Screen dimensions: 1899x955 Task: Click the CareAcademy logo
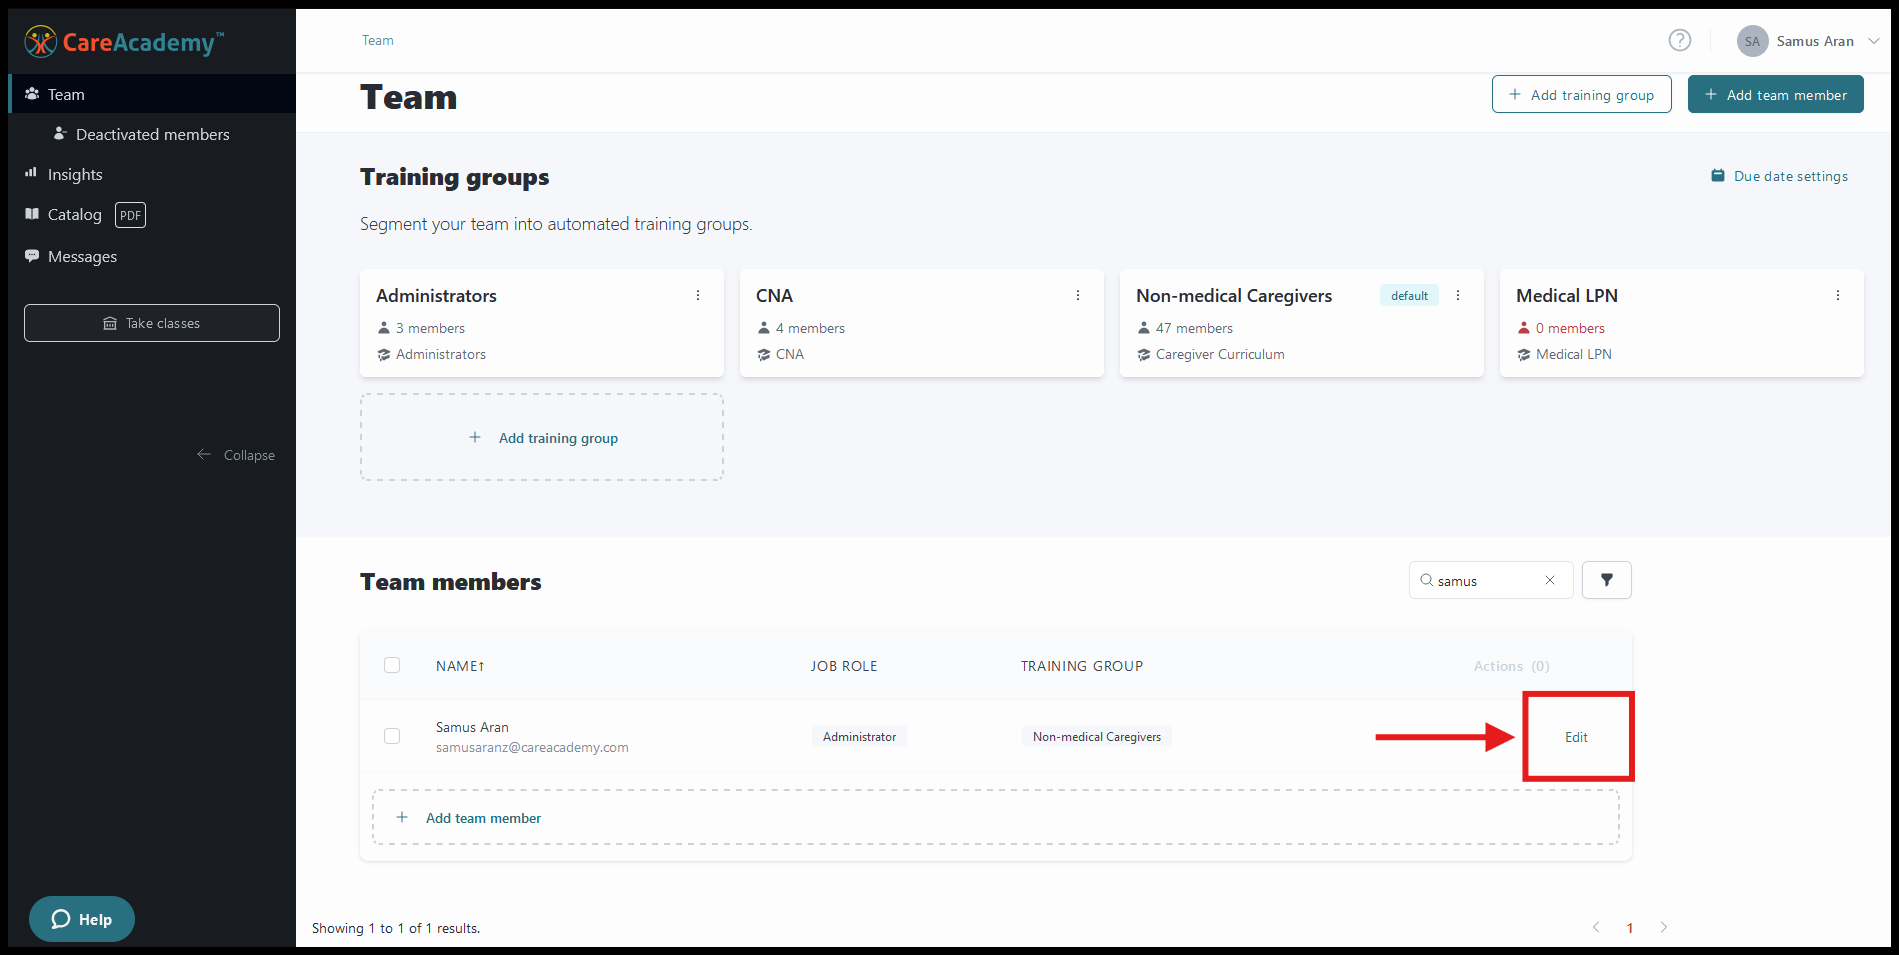[x=124, y=42]
